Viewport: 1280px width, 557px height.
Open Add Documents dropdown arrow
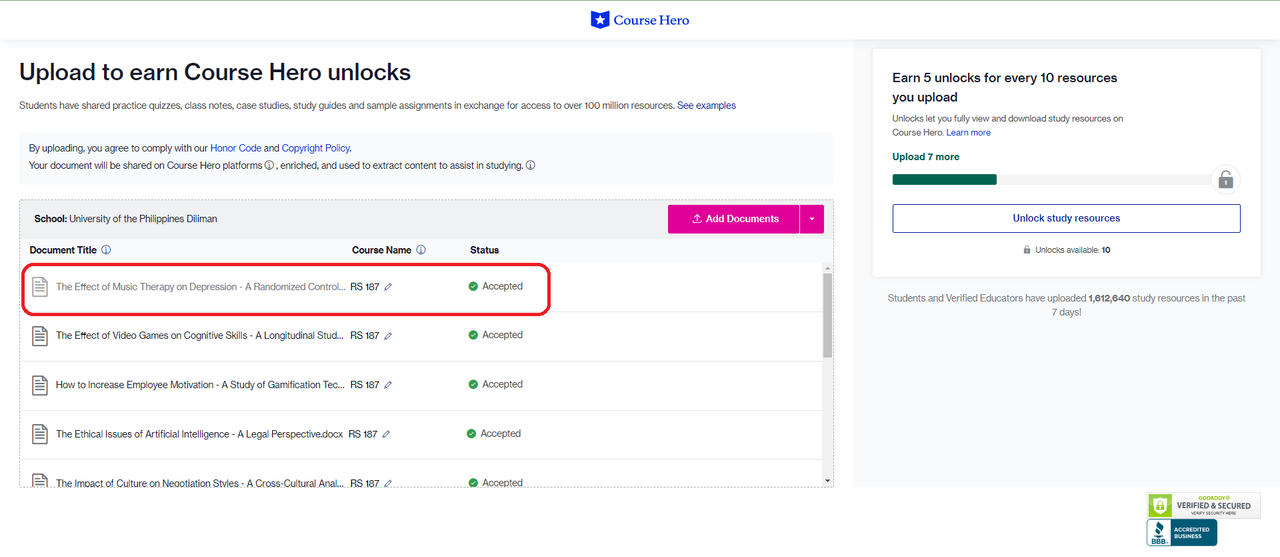(812, 219)
